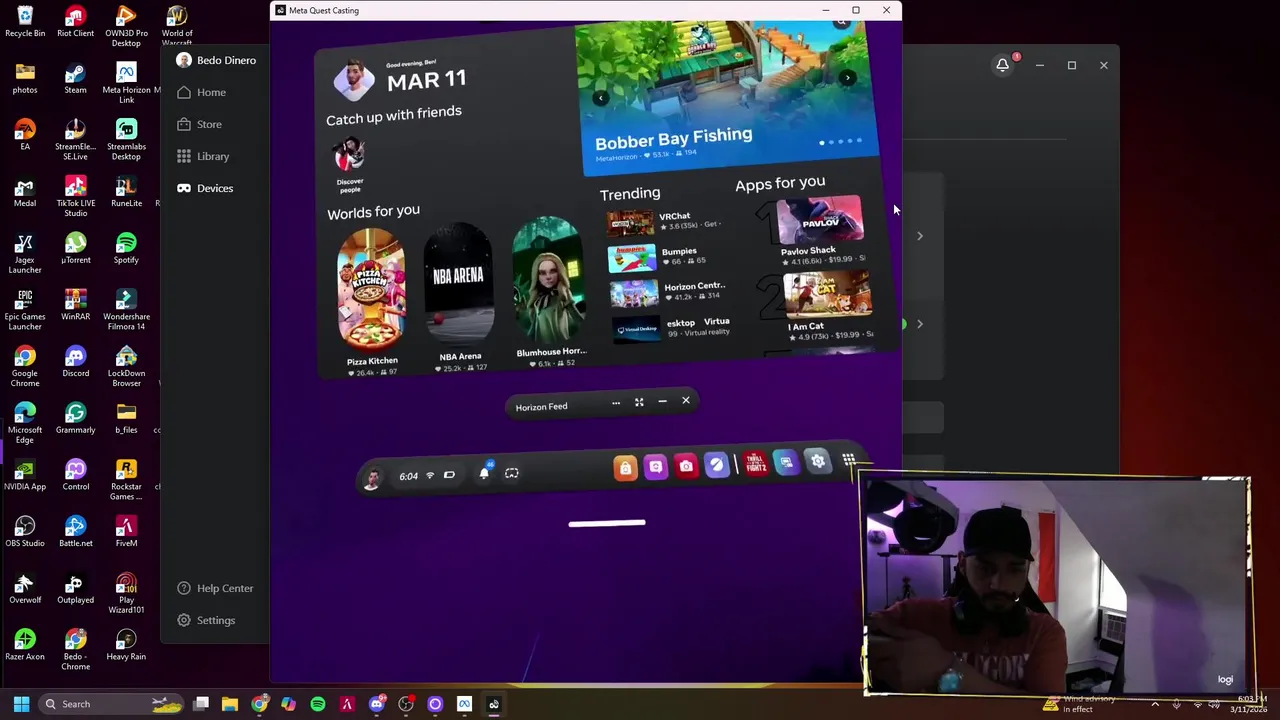Open quick settings at the 6:04 clock
This screenshot has height=720, width=1280.
pyautogui.click(x=408, y=476)
